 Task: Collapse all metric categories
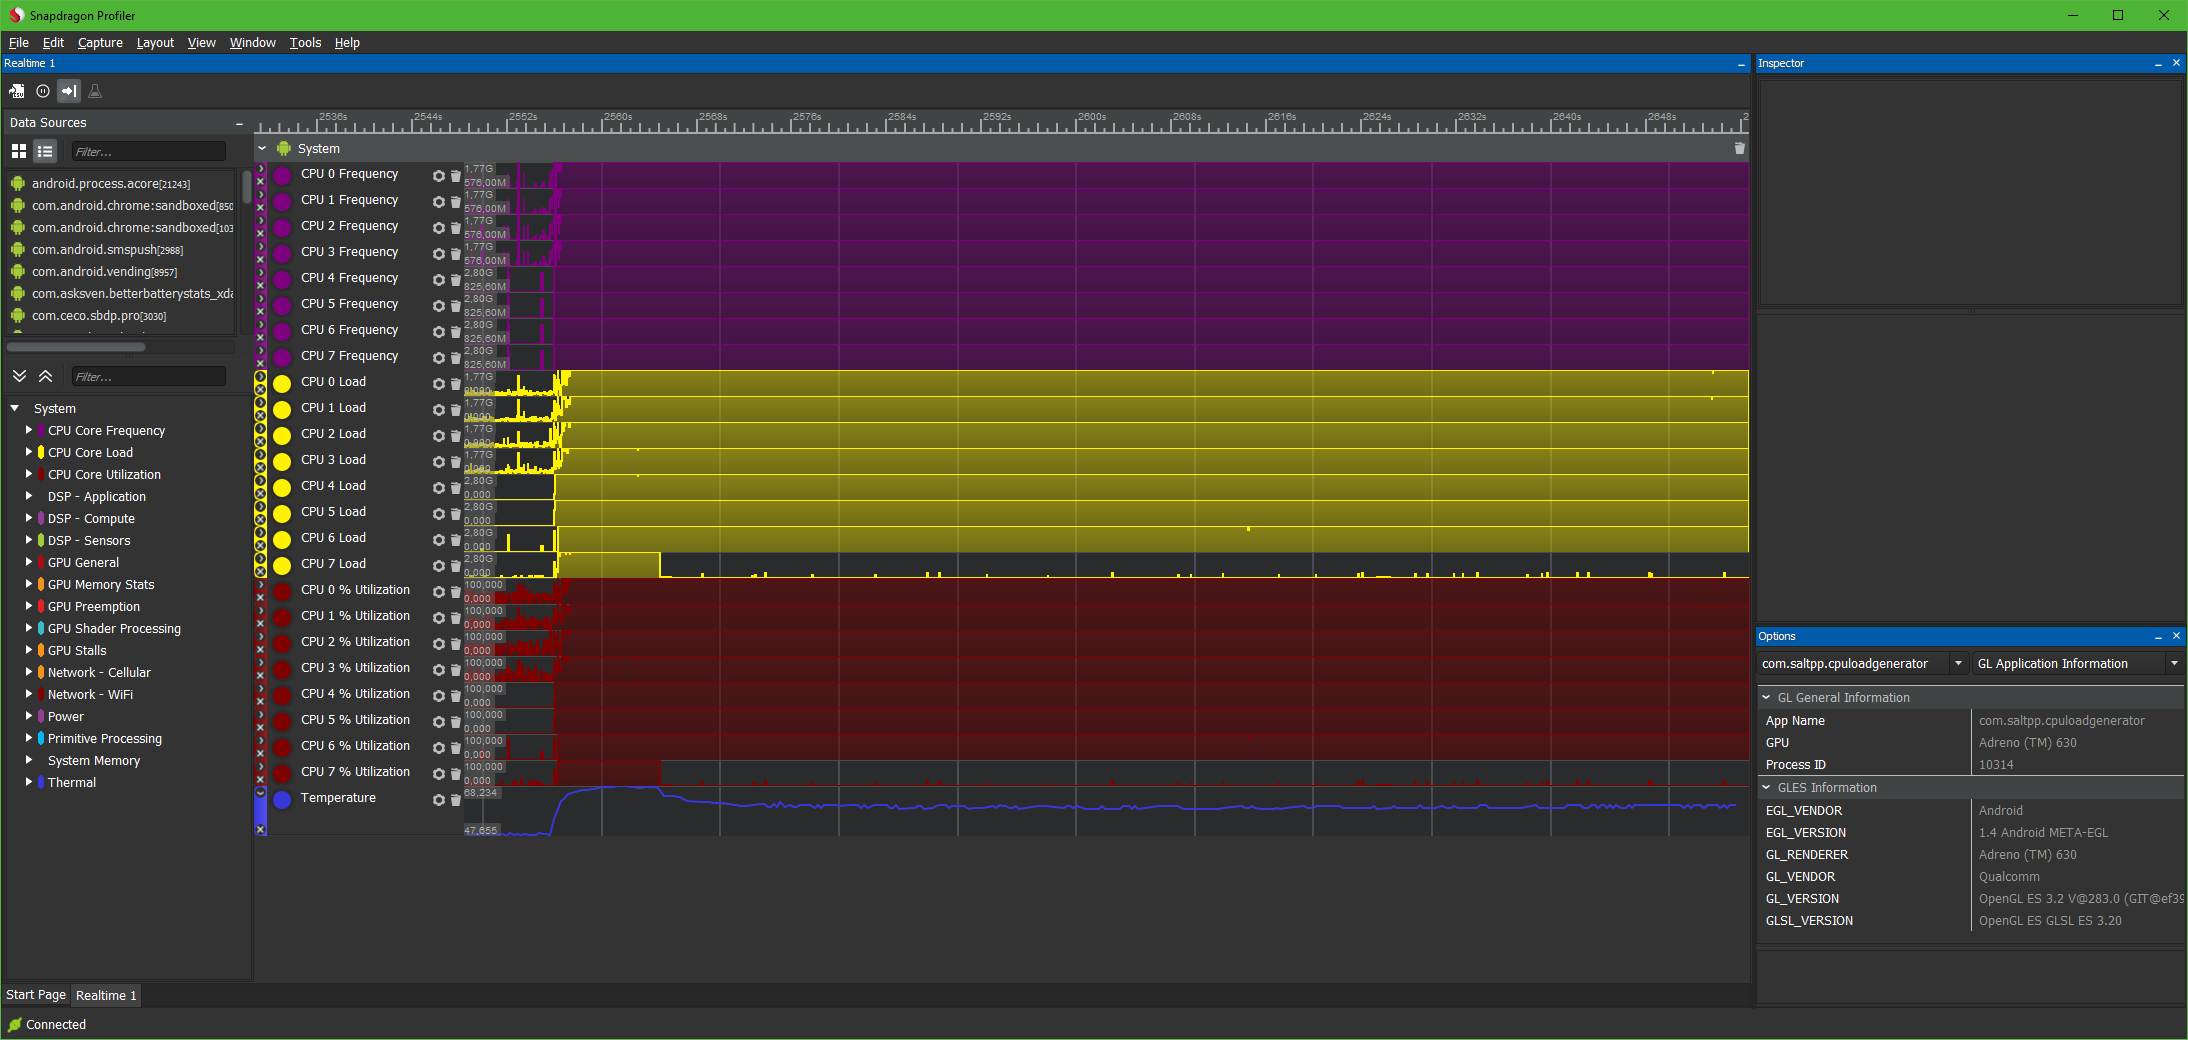coord(45,376)
